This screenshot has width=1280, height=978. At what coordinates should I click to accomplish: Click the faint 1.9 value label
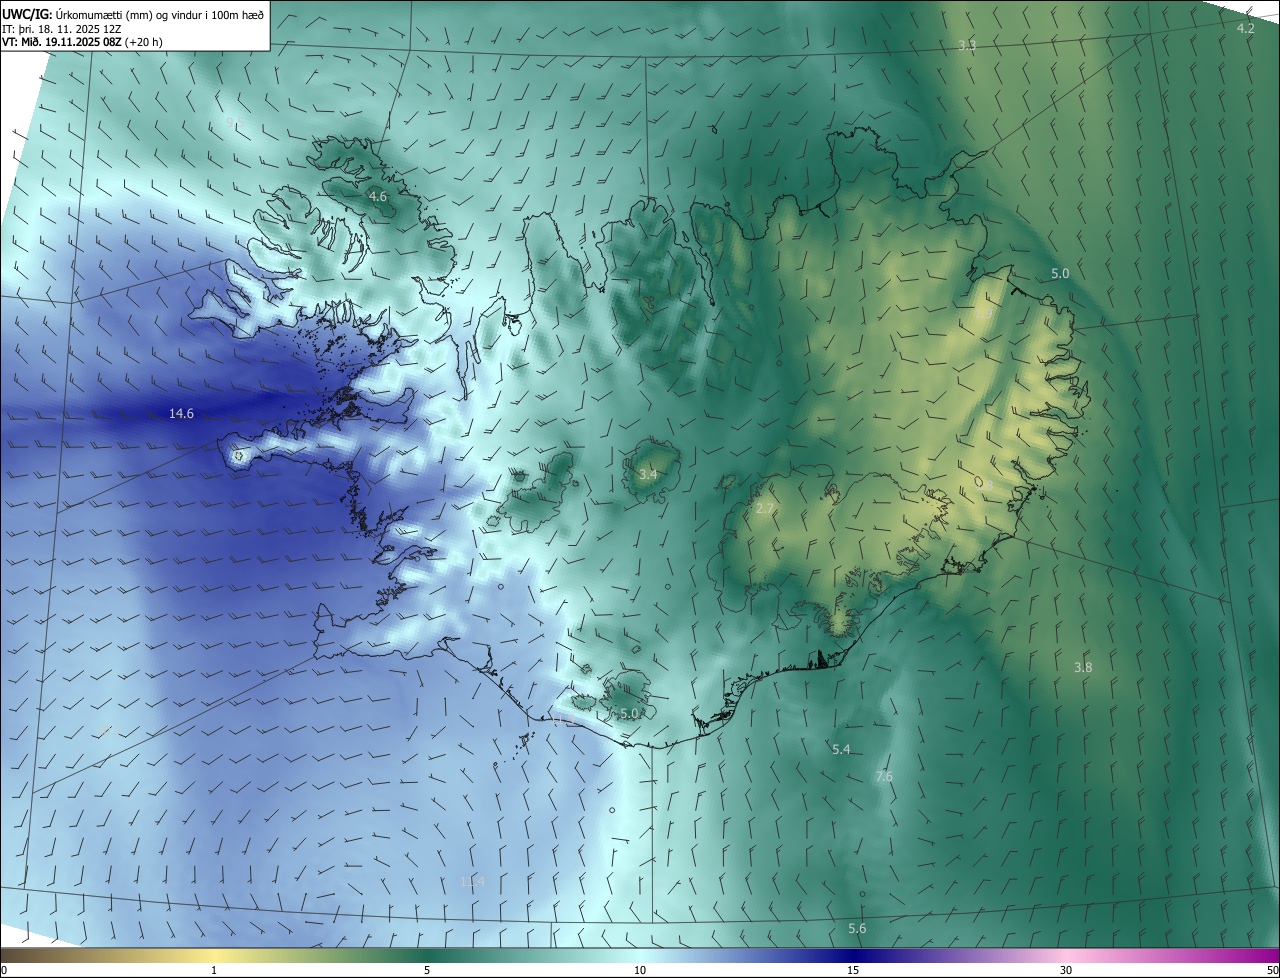pyautogui.click(x=984, y=313)
